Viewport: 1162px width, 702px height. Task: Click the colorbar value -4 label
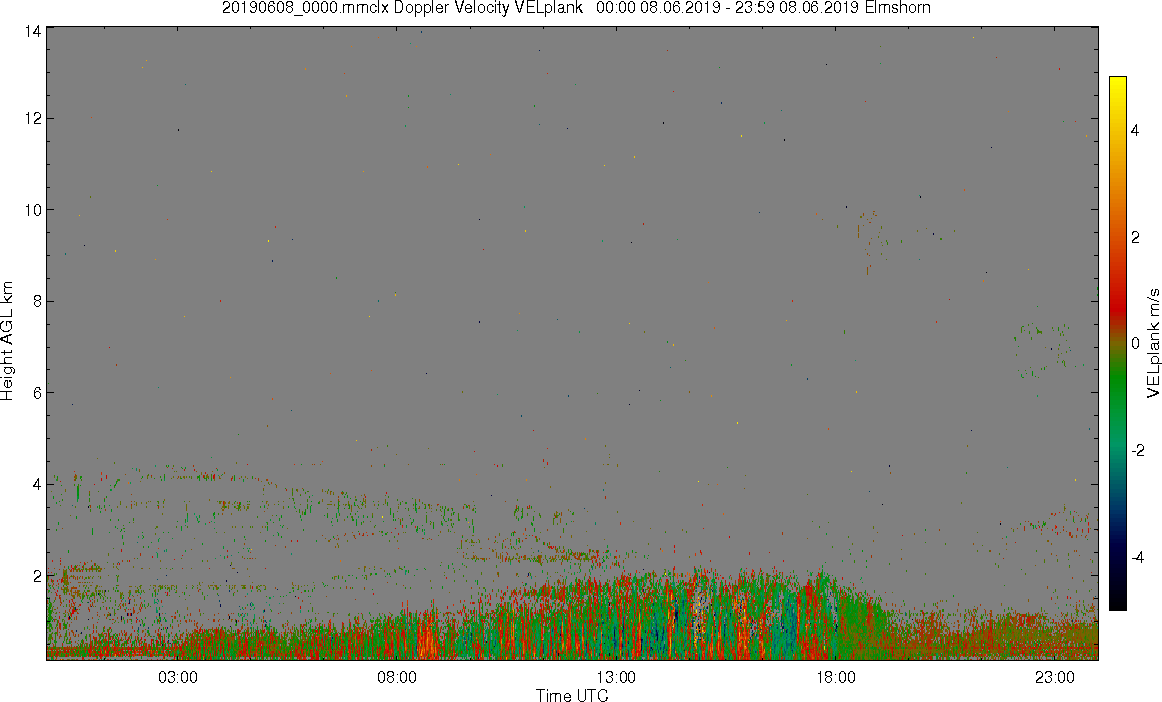(x=1137, y=557)
